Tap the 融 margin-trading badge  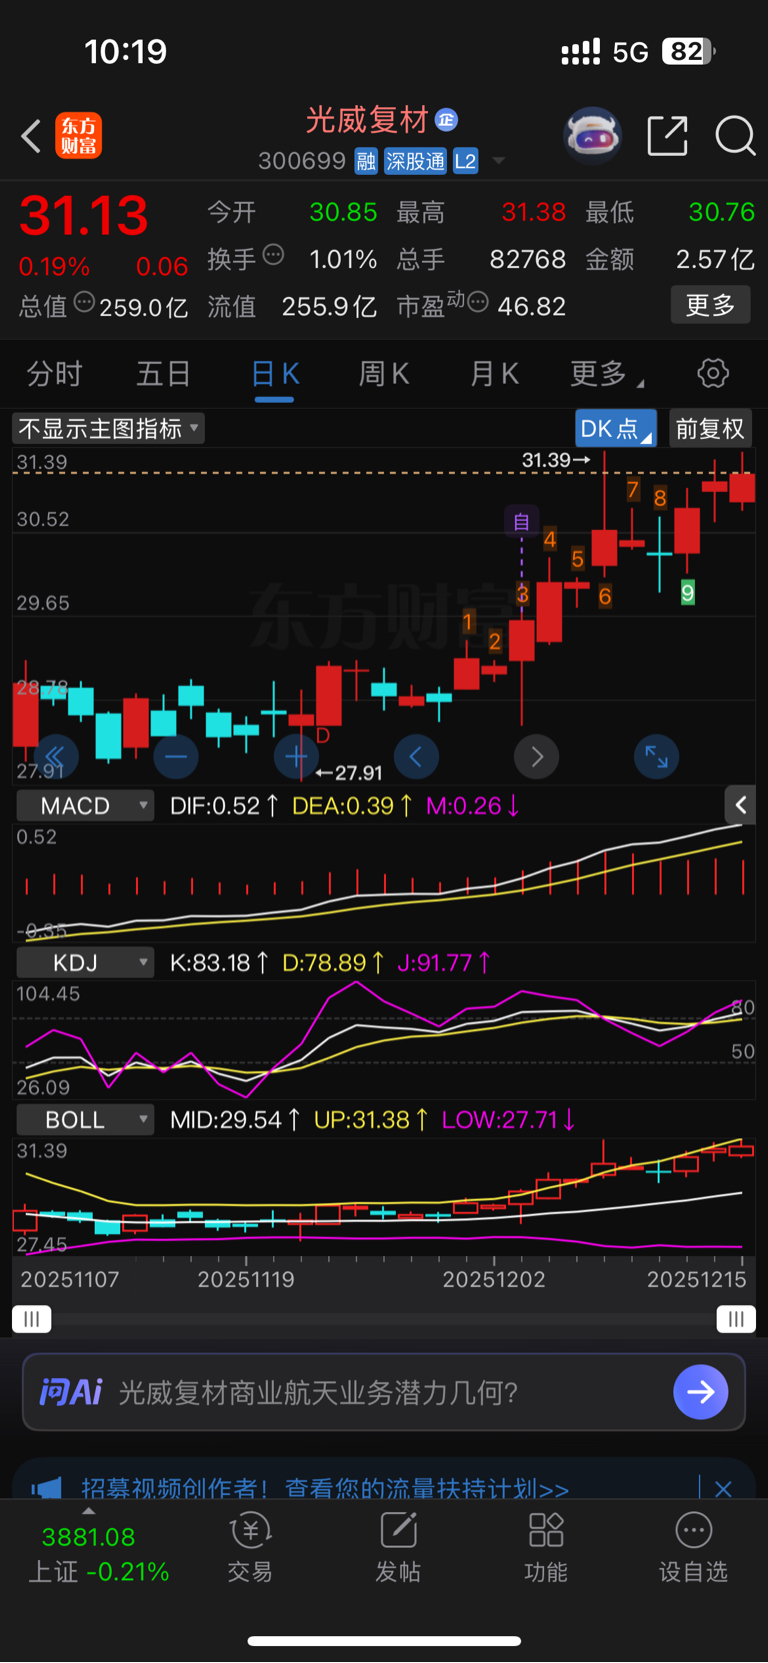(366, 161)
